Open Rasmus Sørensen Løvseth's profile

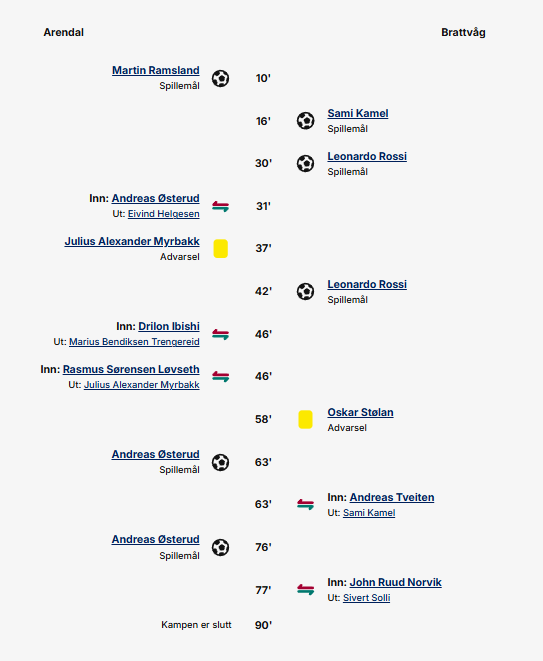coord(131,369)
